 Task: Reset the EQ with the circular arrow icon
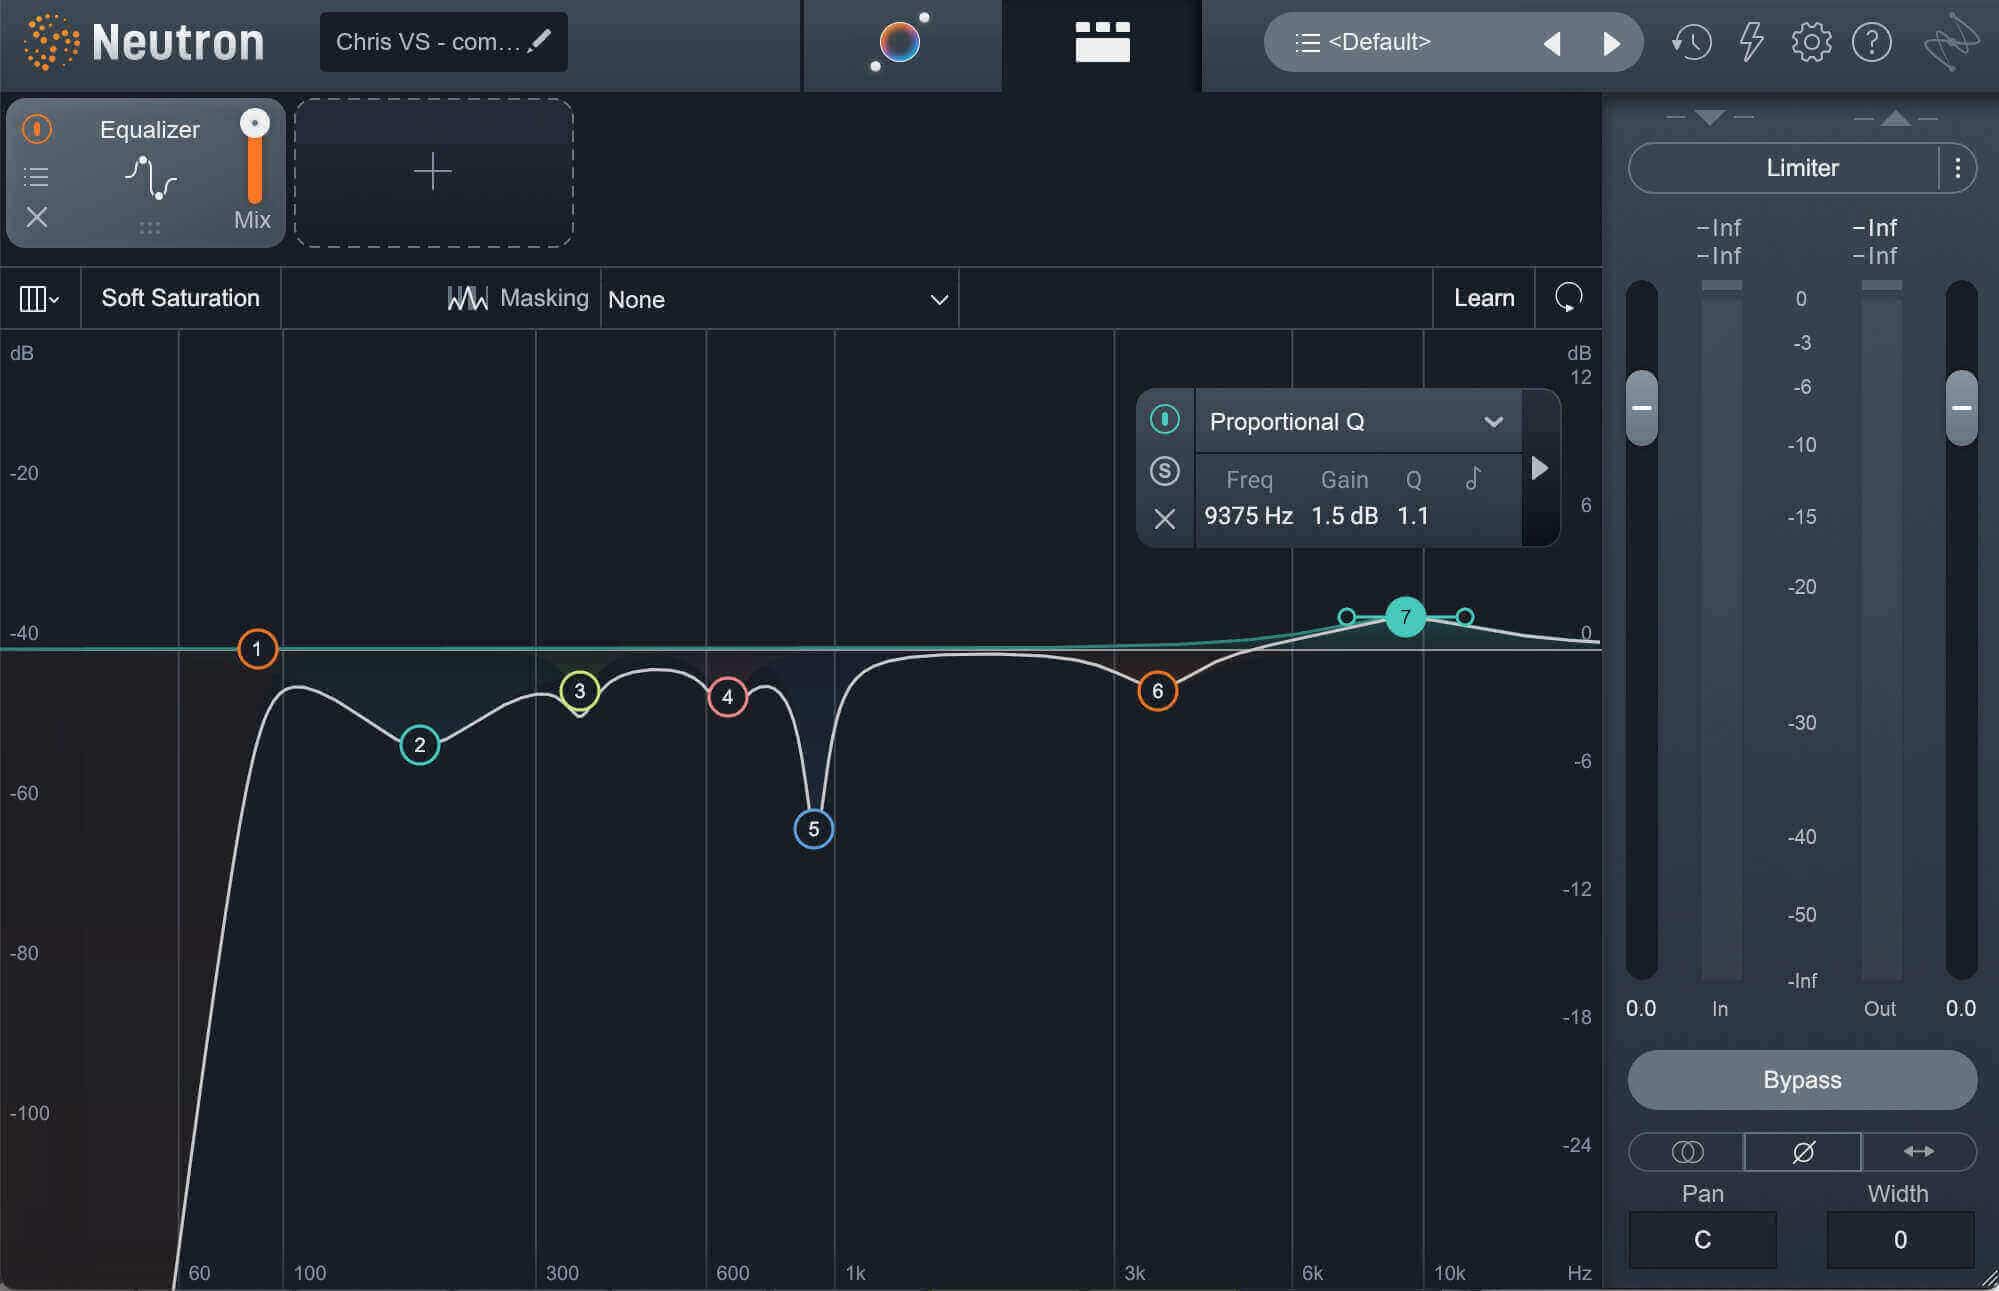pyautogui.click(x=1568, y=297)
